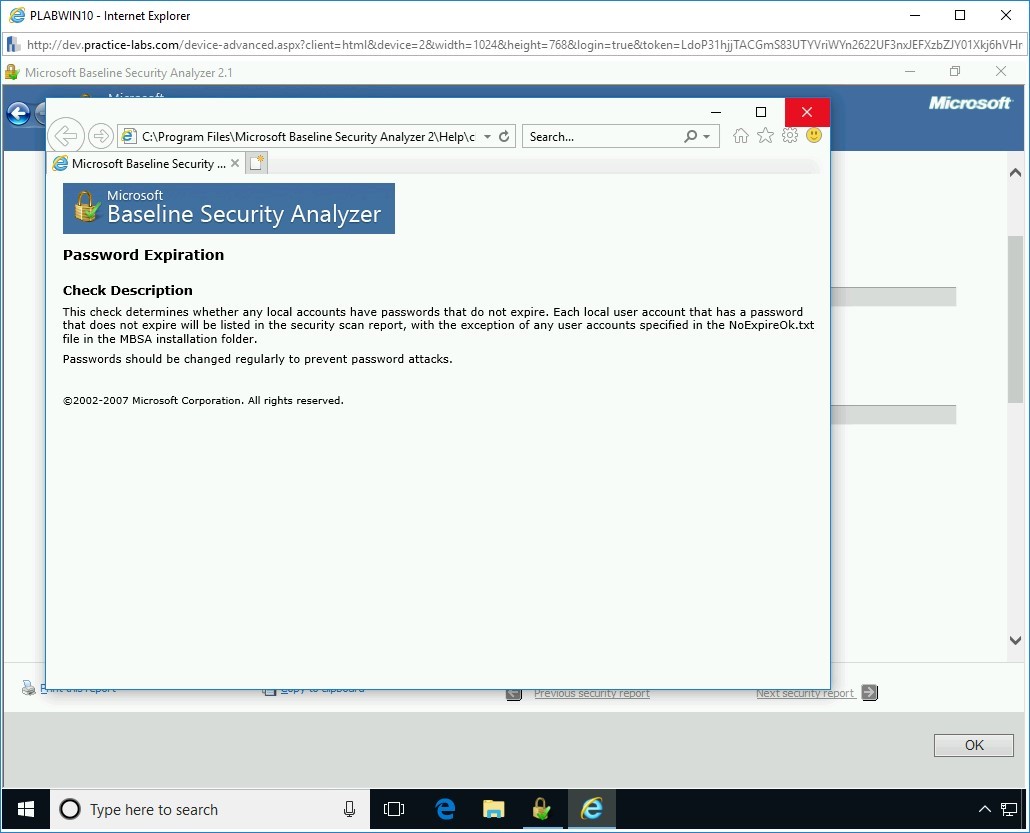The width and height of the screenshot is (1030, 833).
Task: Open File Explorer from taskbar
Action: tap(493, 809)
